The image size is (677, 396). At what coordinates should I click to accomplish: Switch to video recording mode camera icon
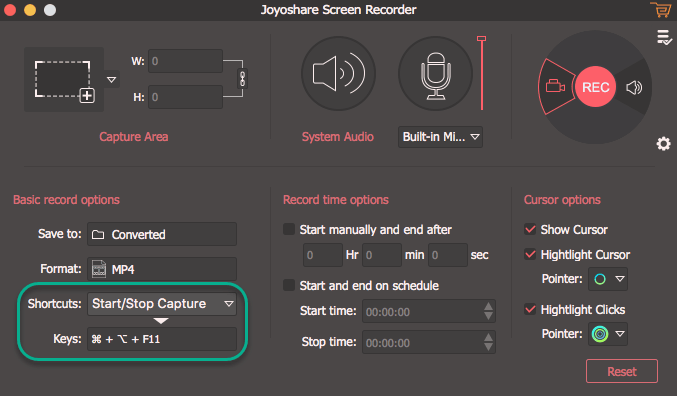[x=556, y=86]
